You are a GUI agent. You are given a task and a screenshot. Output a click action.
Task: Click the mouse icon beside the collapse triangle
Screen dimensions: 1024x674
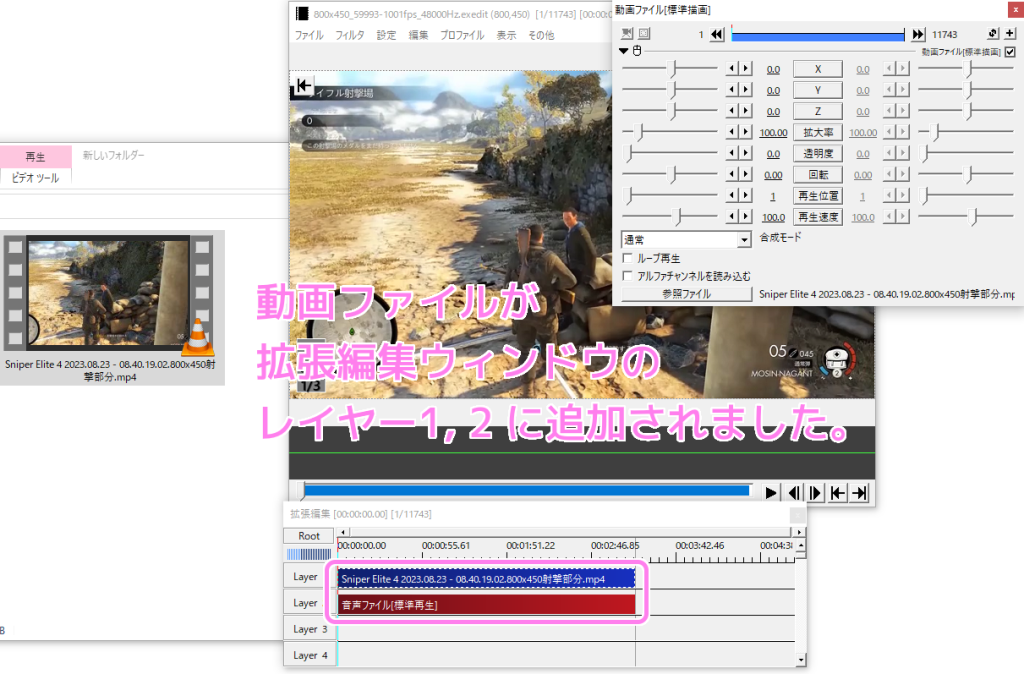pos(637,51)
